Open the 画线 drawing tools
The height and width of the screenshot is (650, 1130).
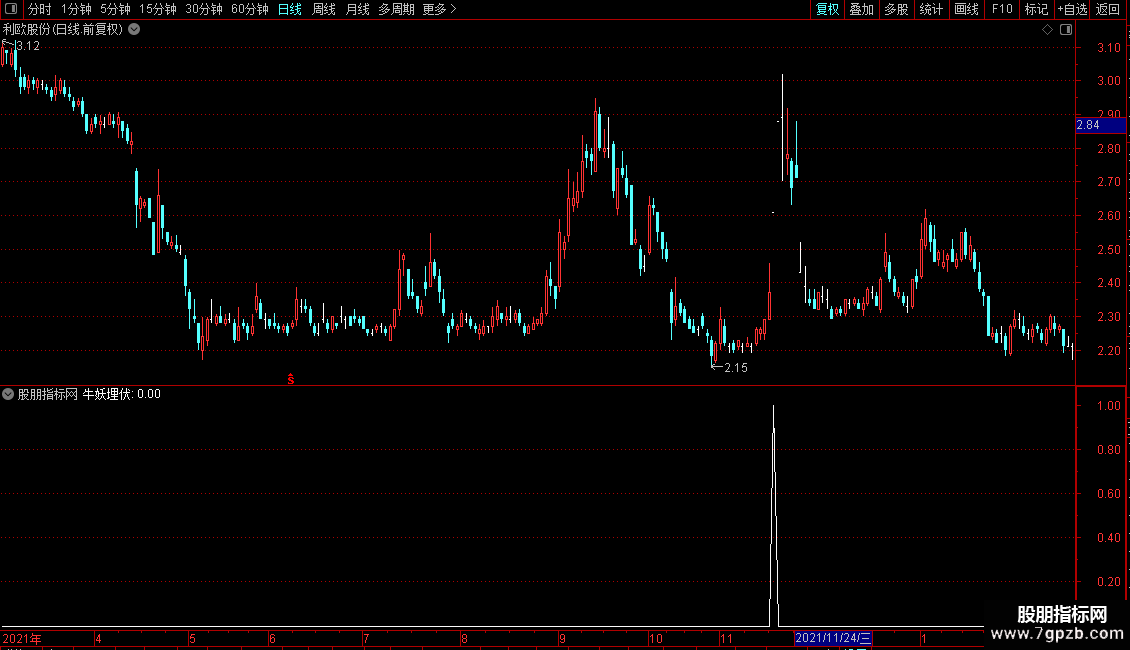966,9
